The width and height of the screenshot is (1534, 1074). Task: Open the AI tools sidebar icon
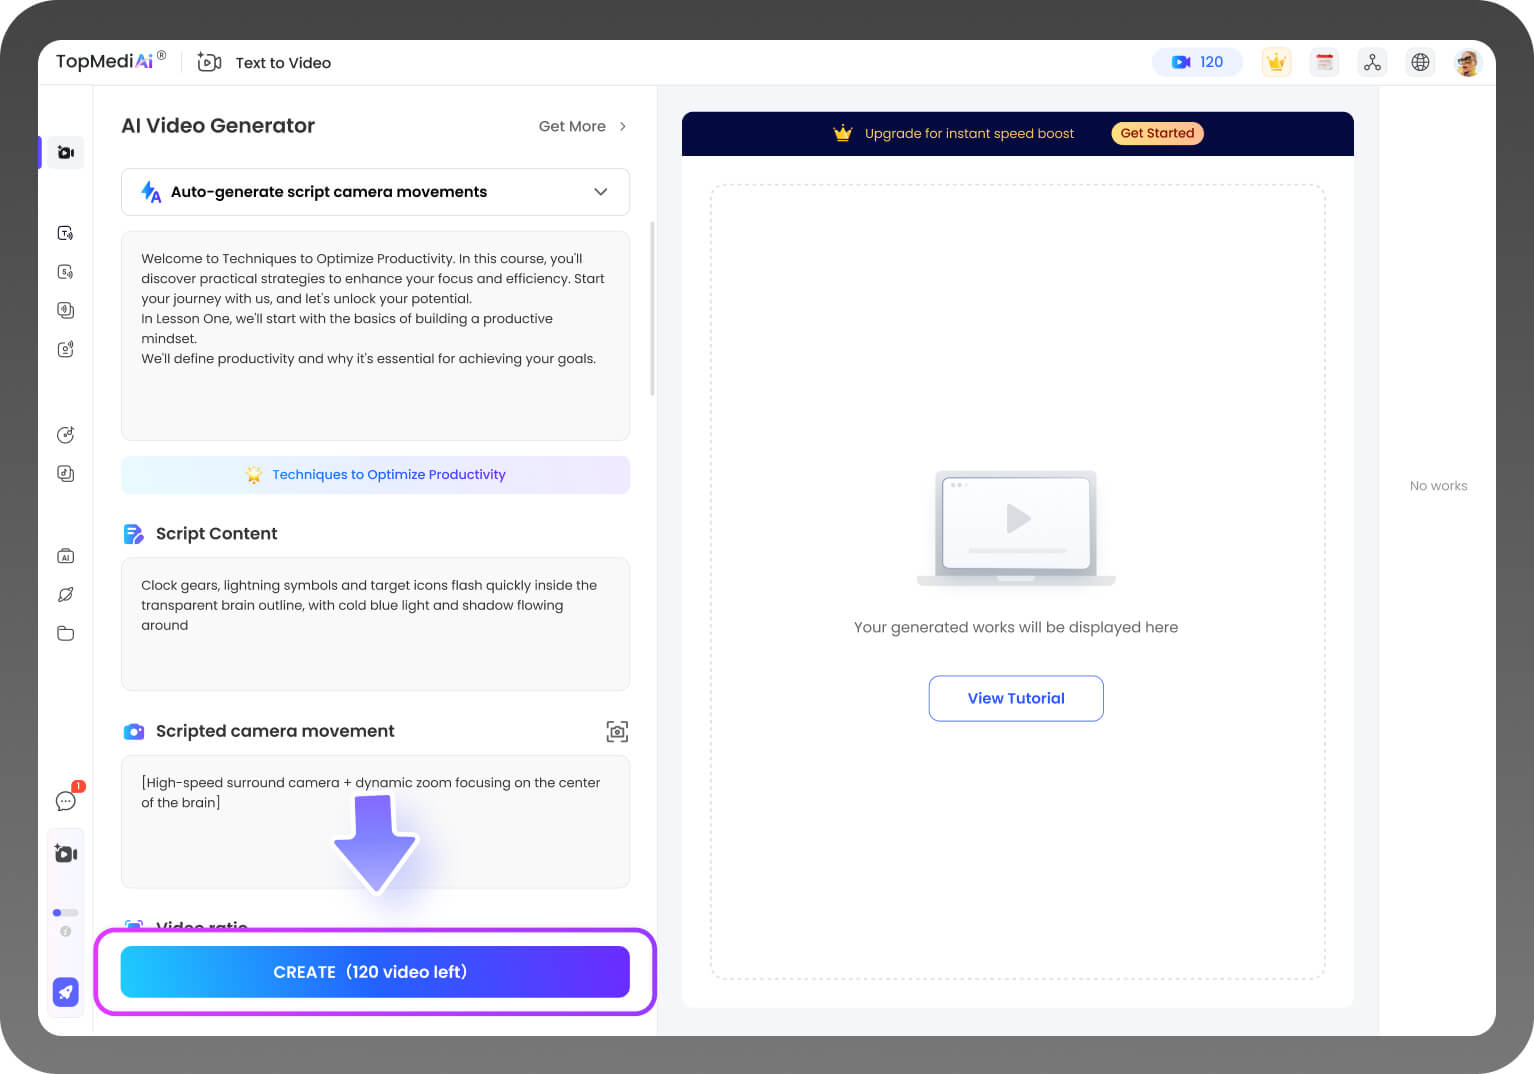(65, 556)
